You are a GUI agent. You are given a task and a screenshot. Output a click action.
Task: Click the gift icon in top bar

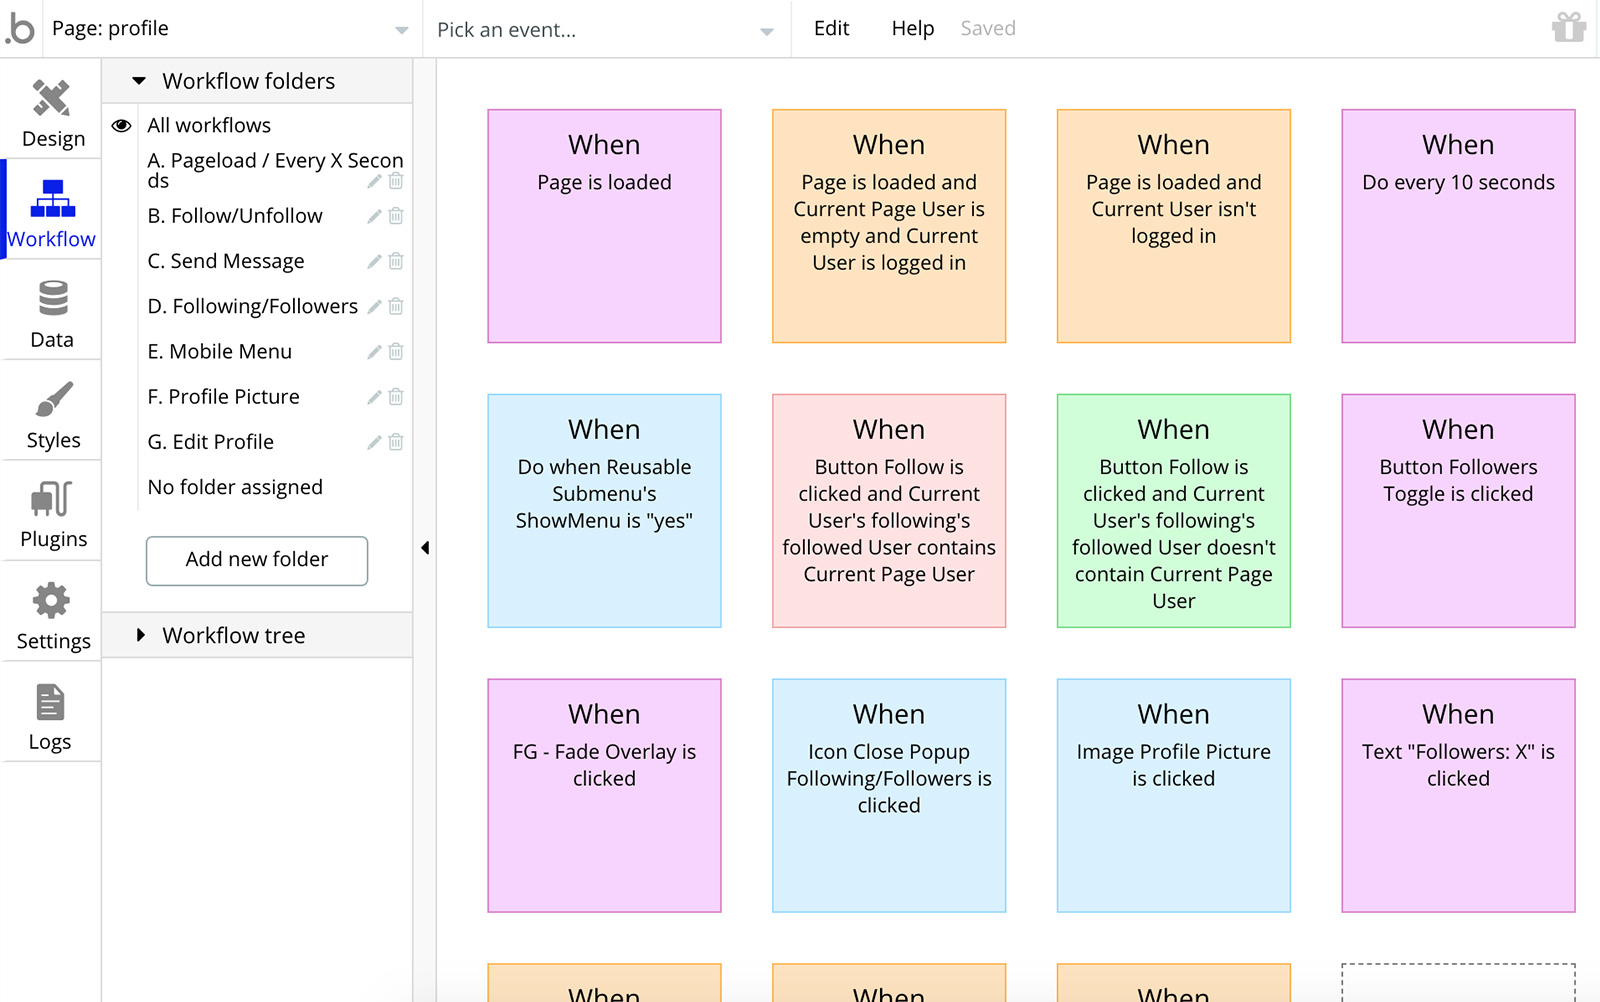coord(1569,27)
